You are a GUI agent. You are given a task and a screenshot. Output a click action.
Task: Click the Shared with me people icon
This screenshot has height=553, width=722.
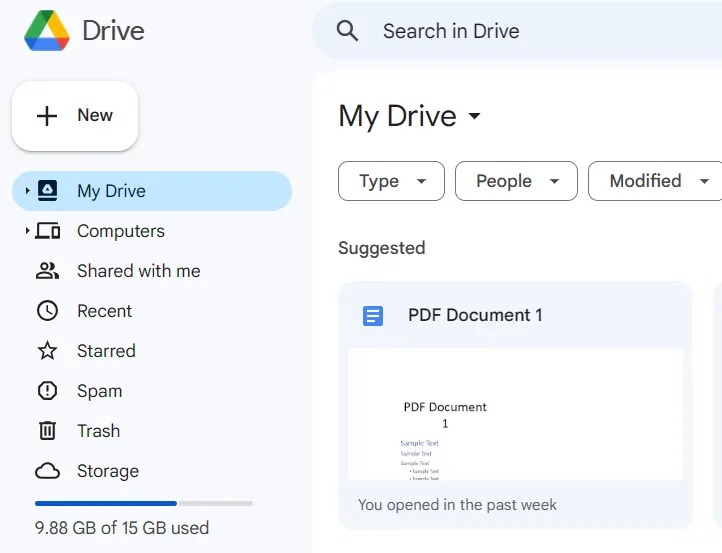point(47,271)
